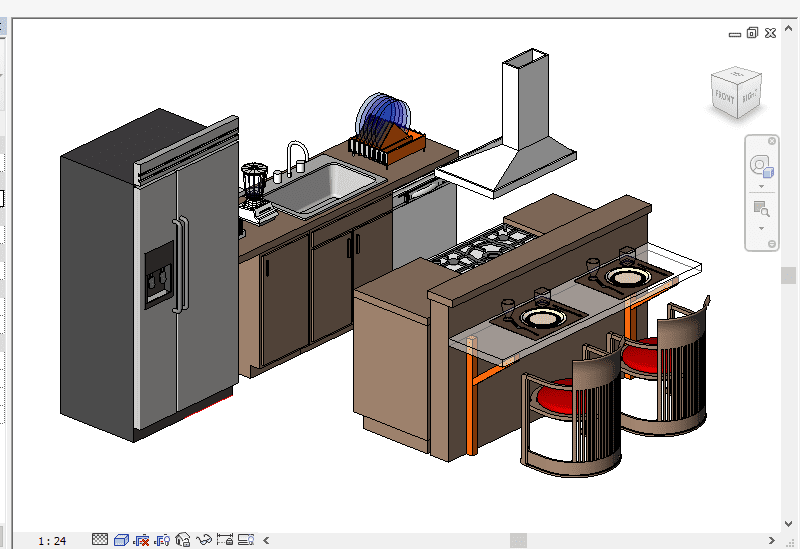
Task: Click the RIGHT face of the ViewCube
Action: coord(750,96)
